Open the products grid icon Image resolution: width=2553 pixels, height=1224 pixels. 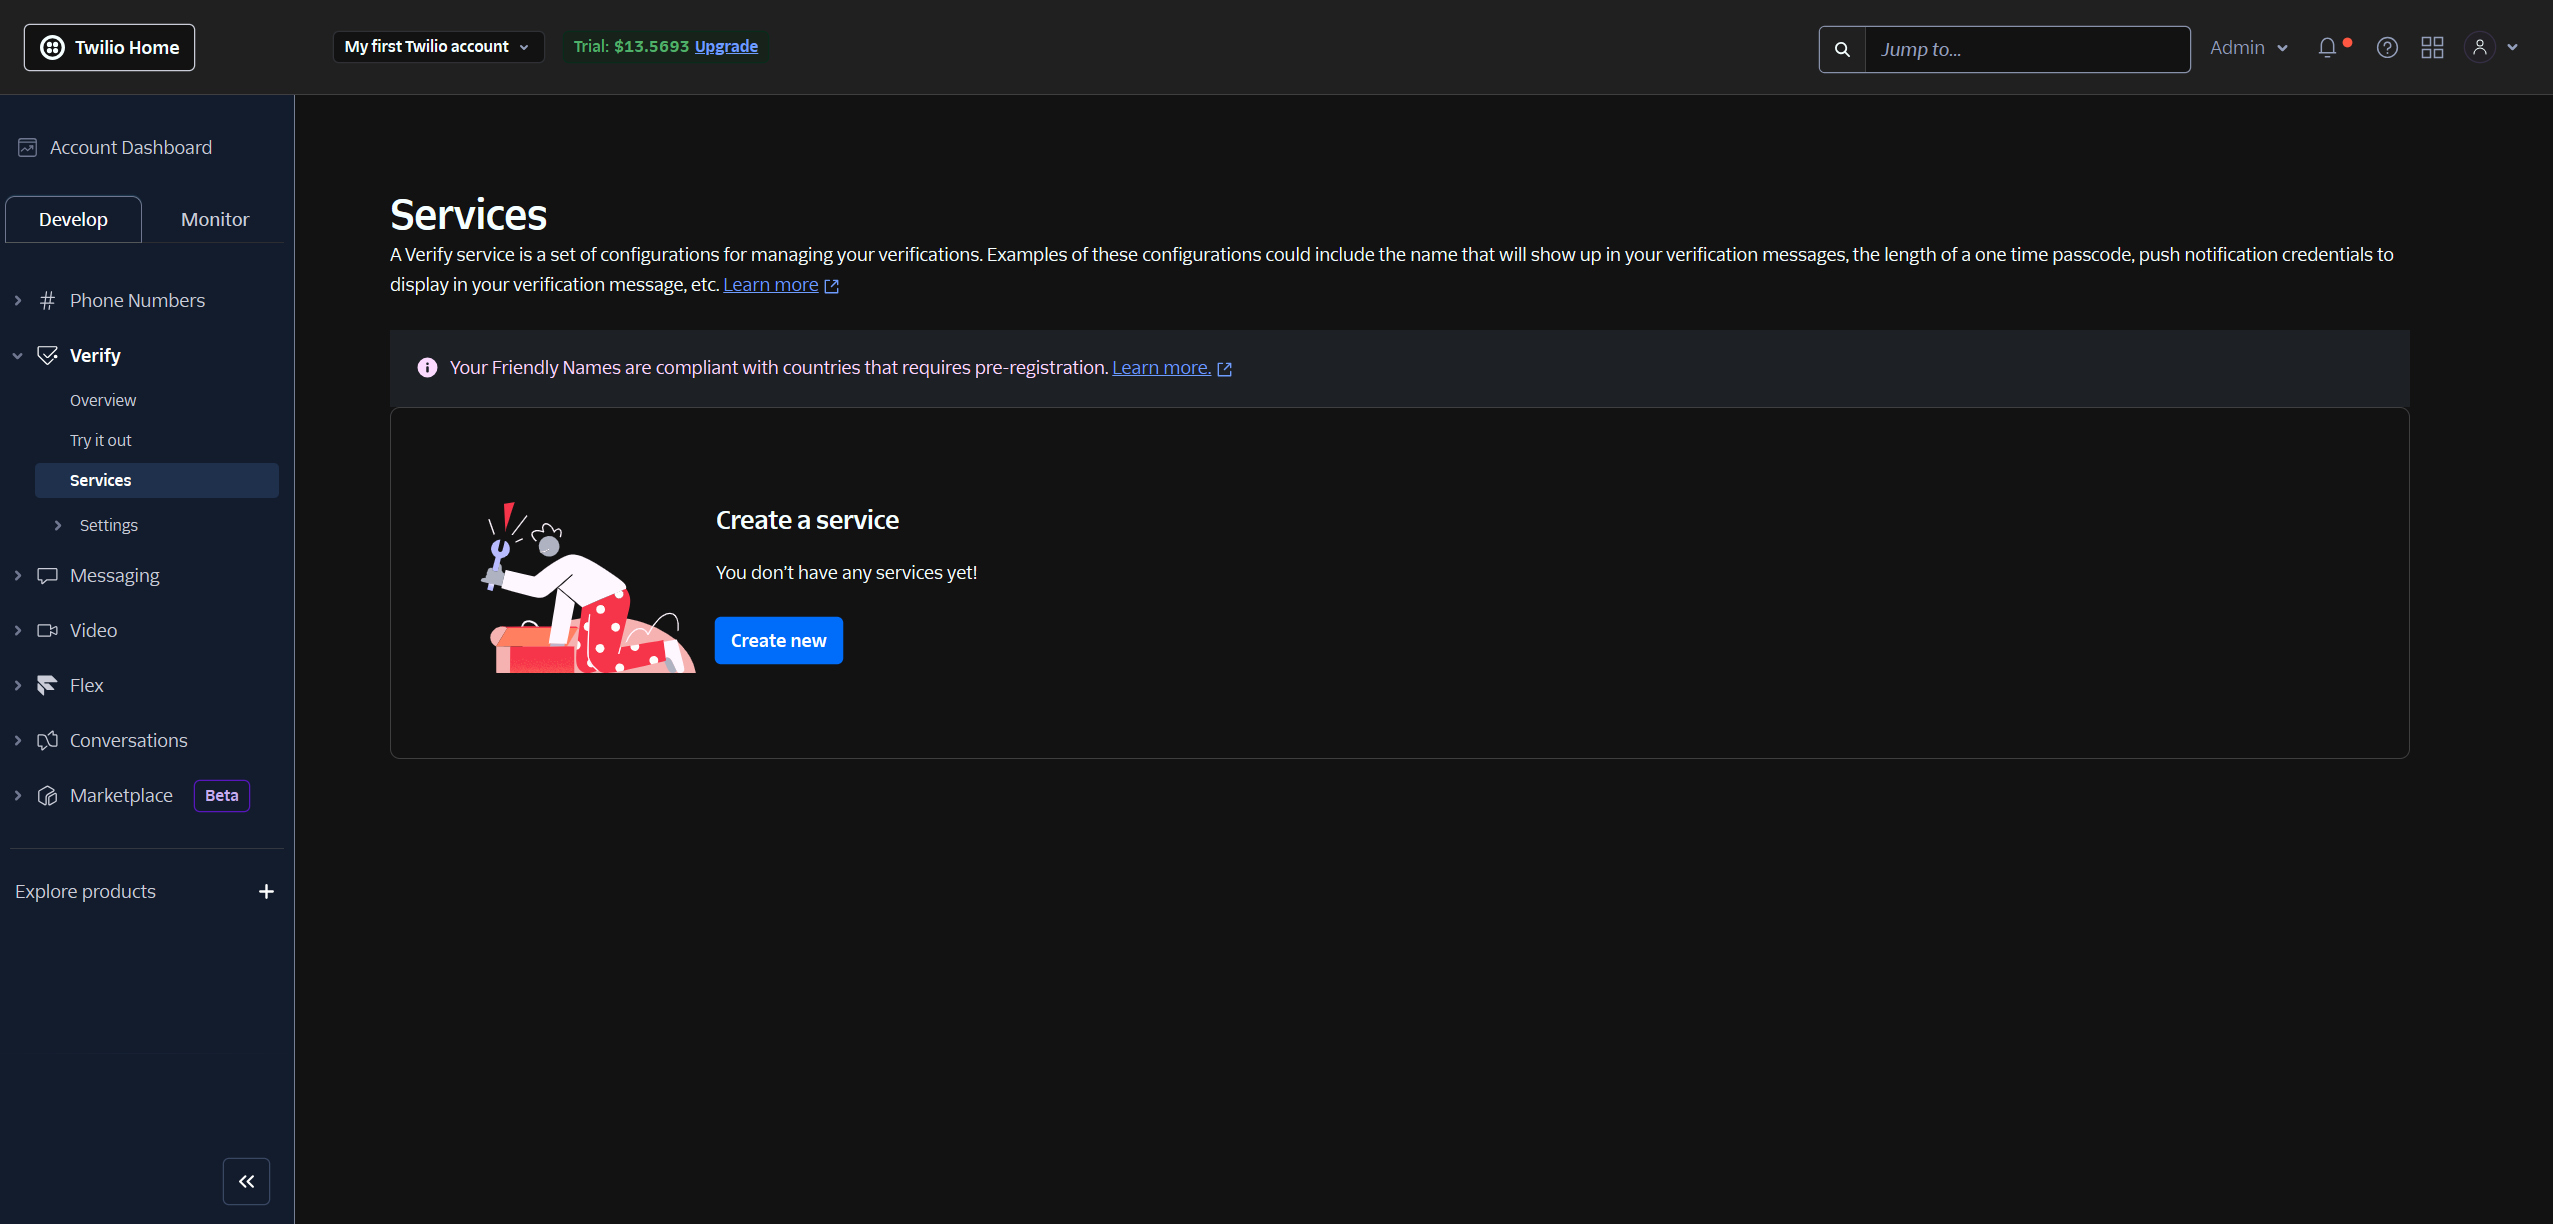point(2432,48)
